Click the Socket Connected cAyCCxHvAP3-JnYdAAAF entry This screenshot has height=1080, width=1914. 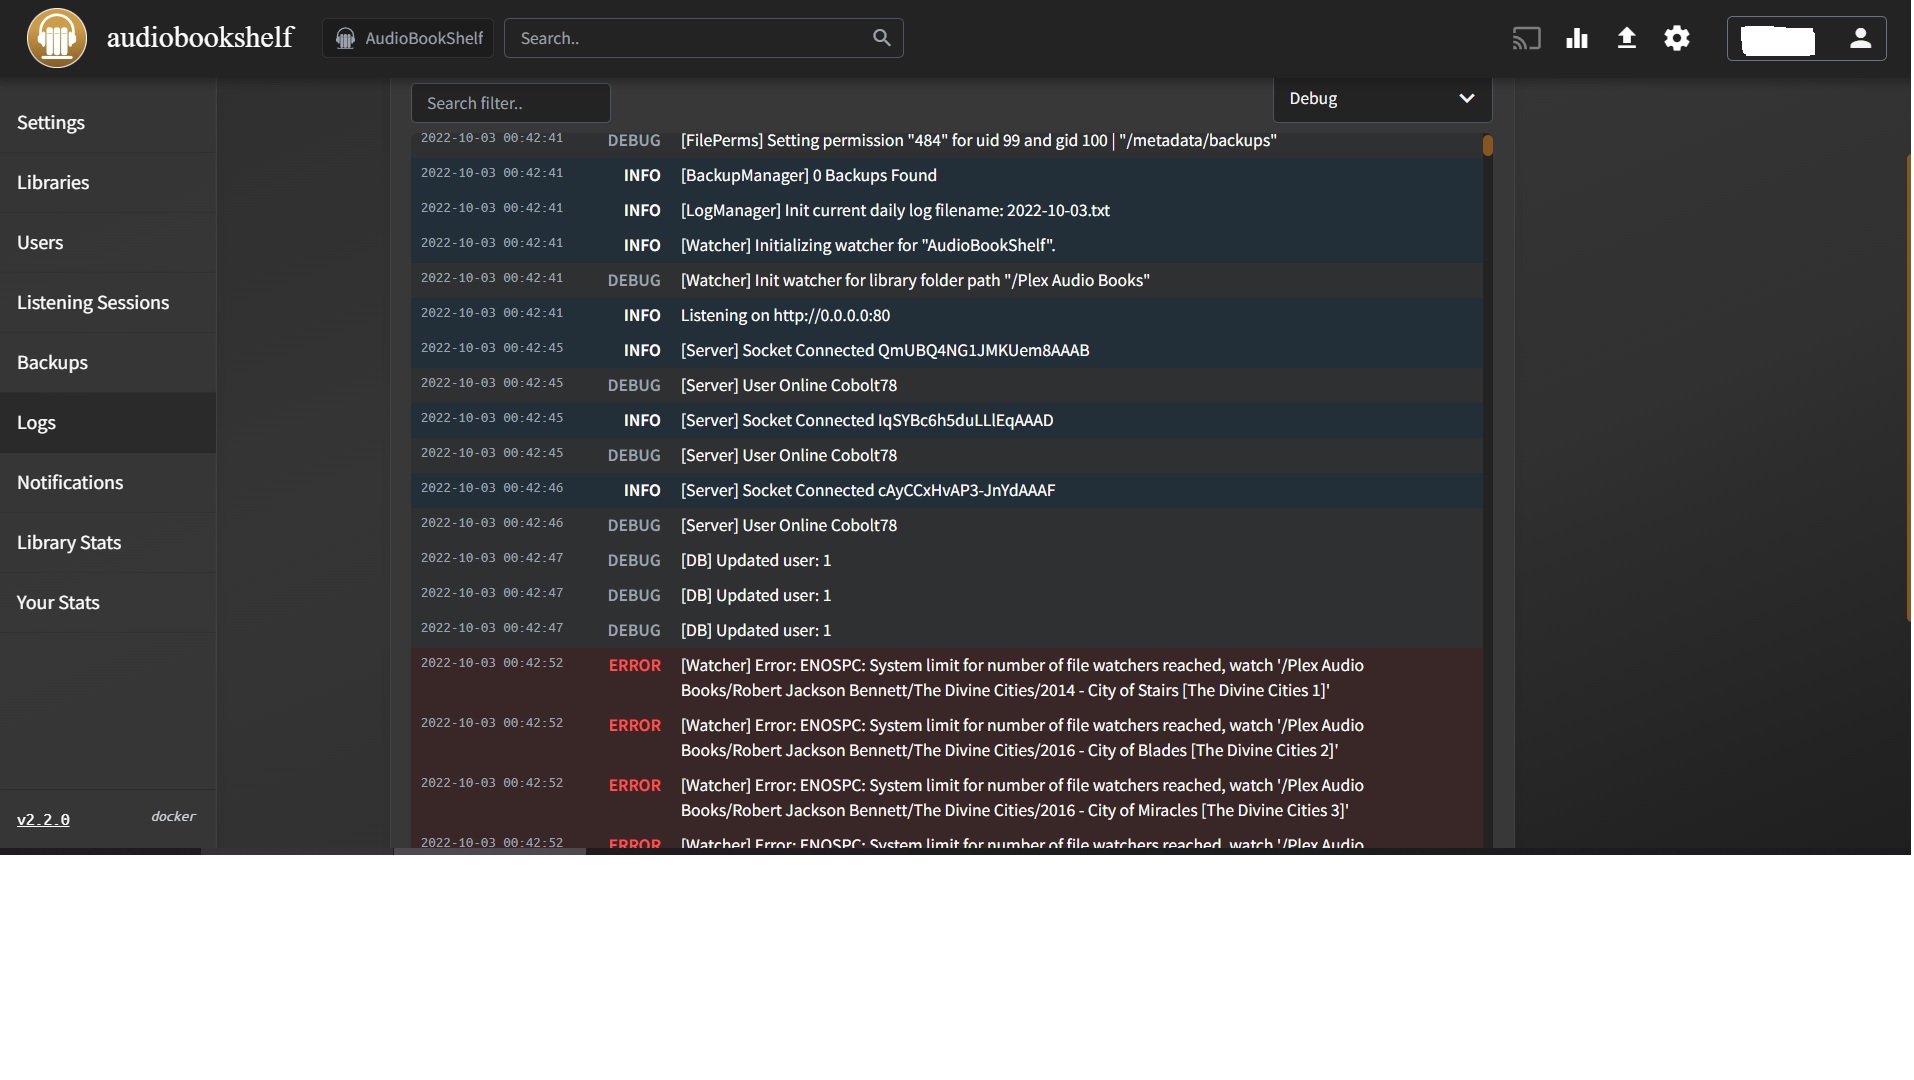[x=946, y=491]
